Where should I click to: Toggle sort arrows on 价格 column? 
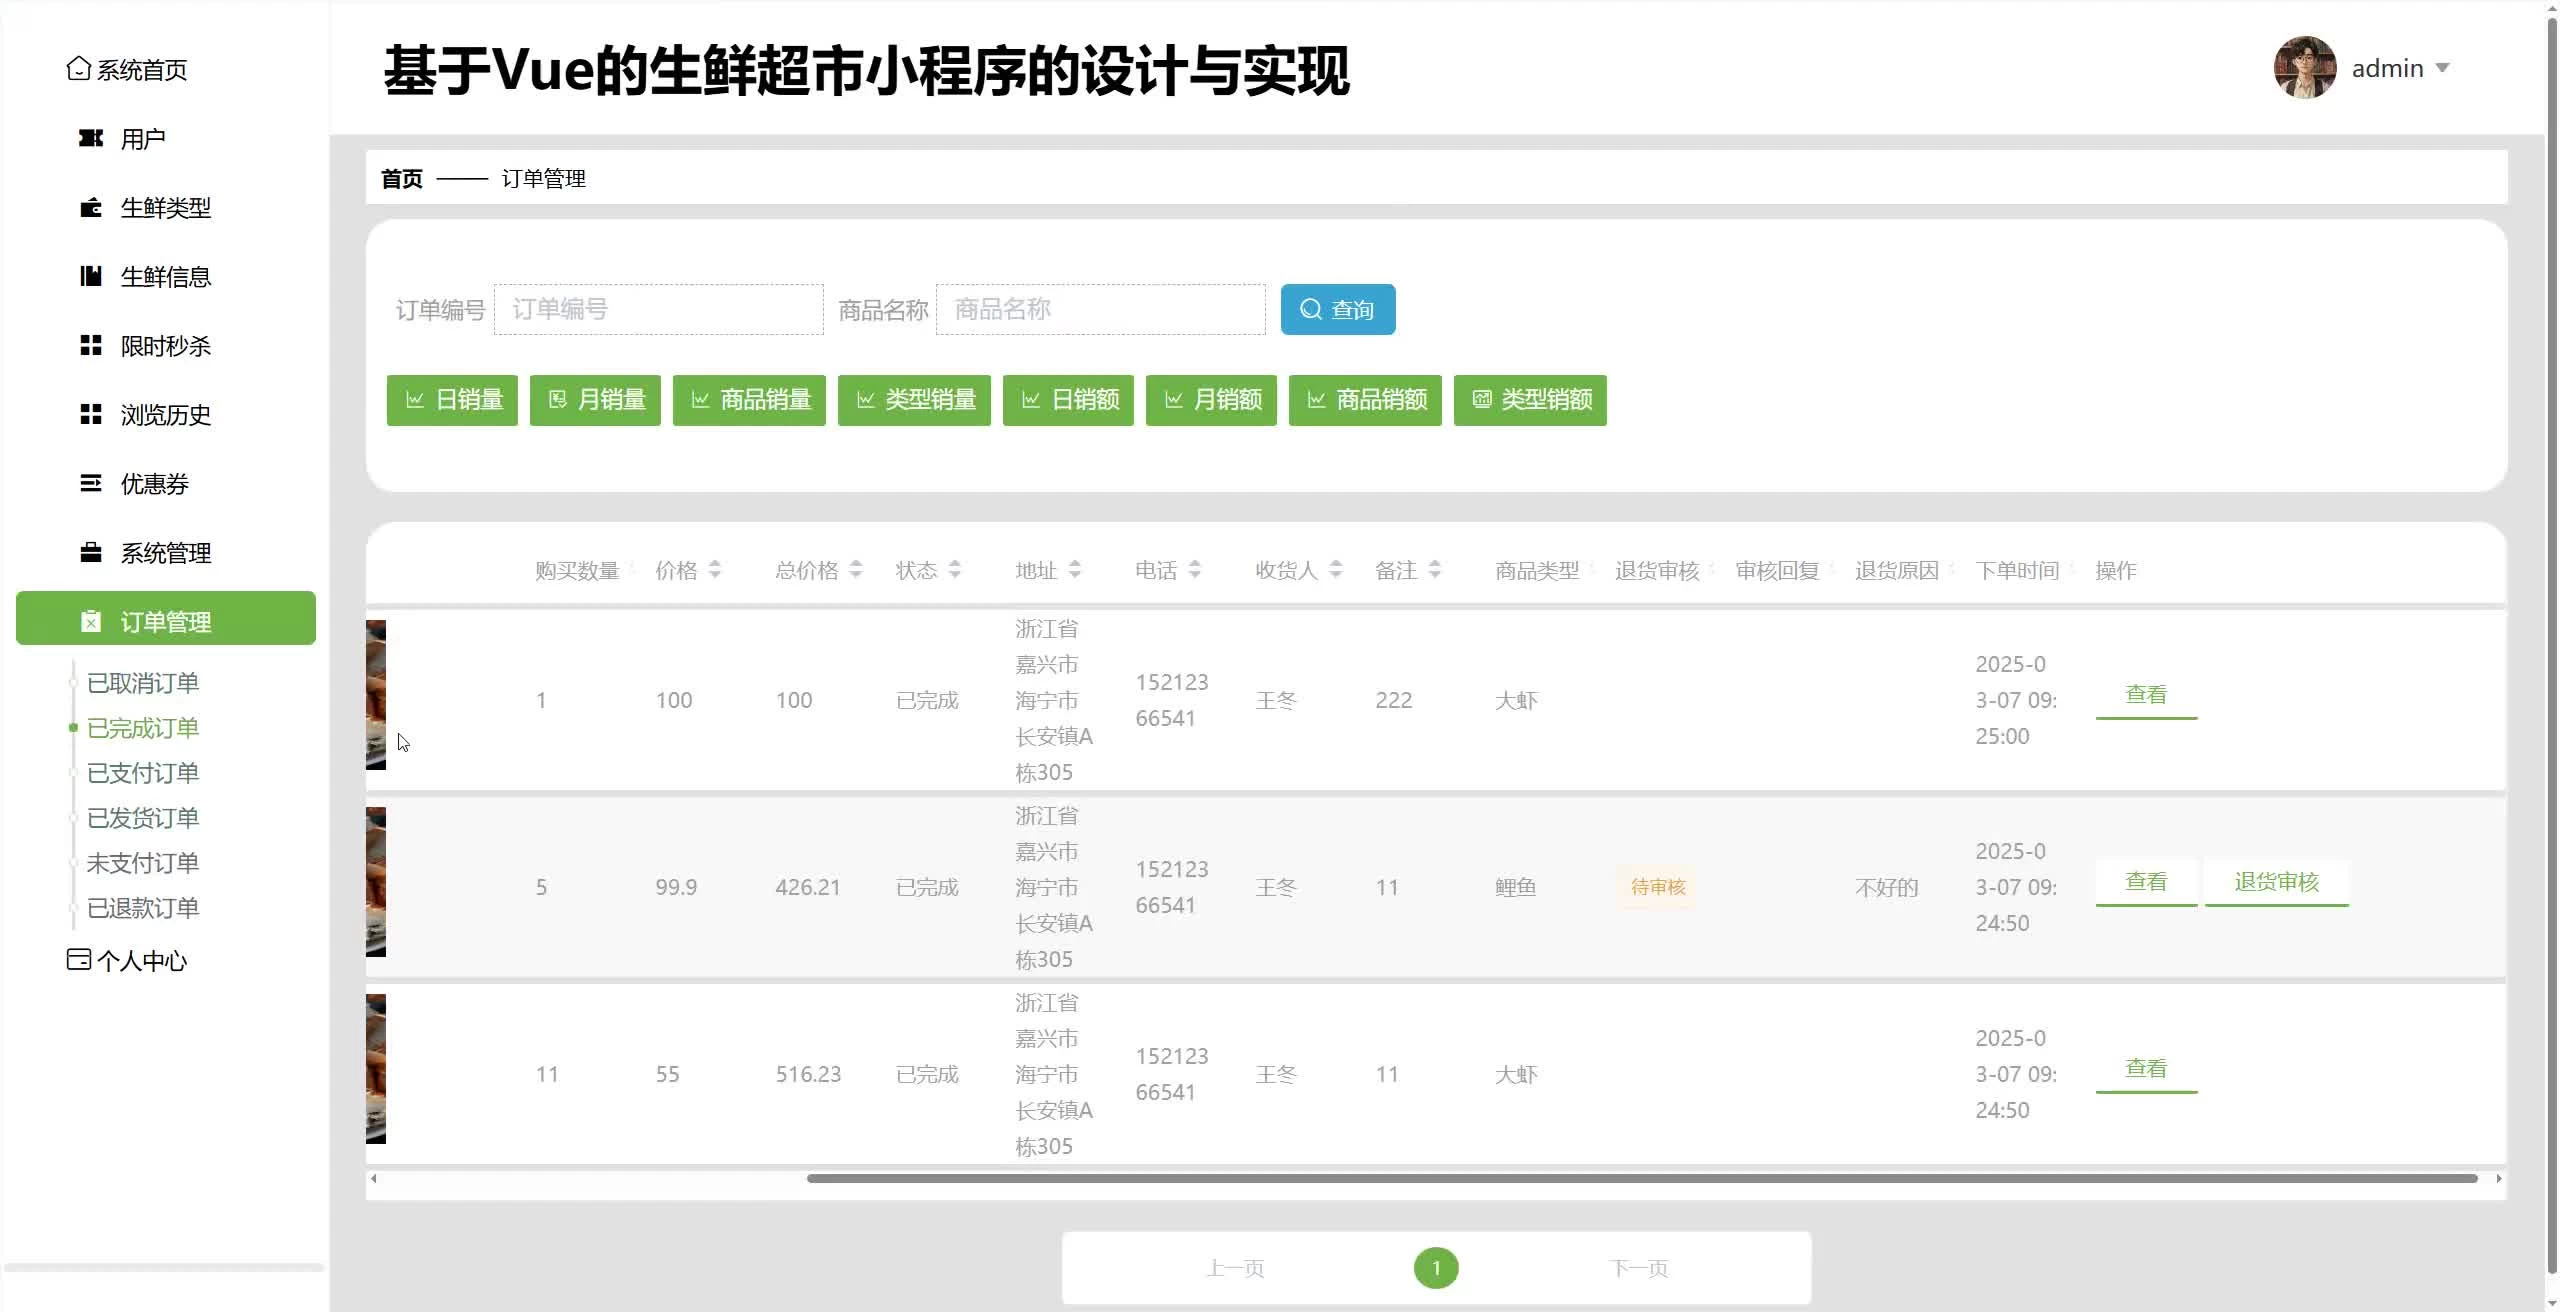(714, 570)
